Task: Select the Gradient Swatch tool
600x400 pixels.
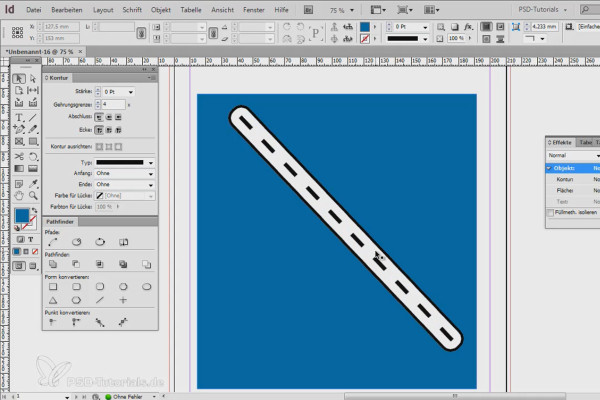Action: 19,168
